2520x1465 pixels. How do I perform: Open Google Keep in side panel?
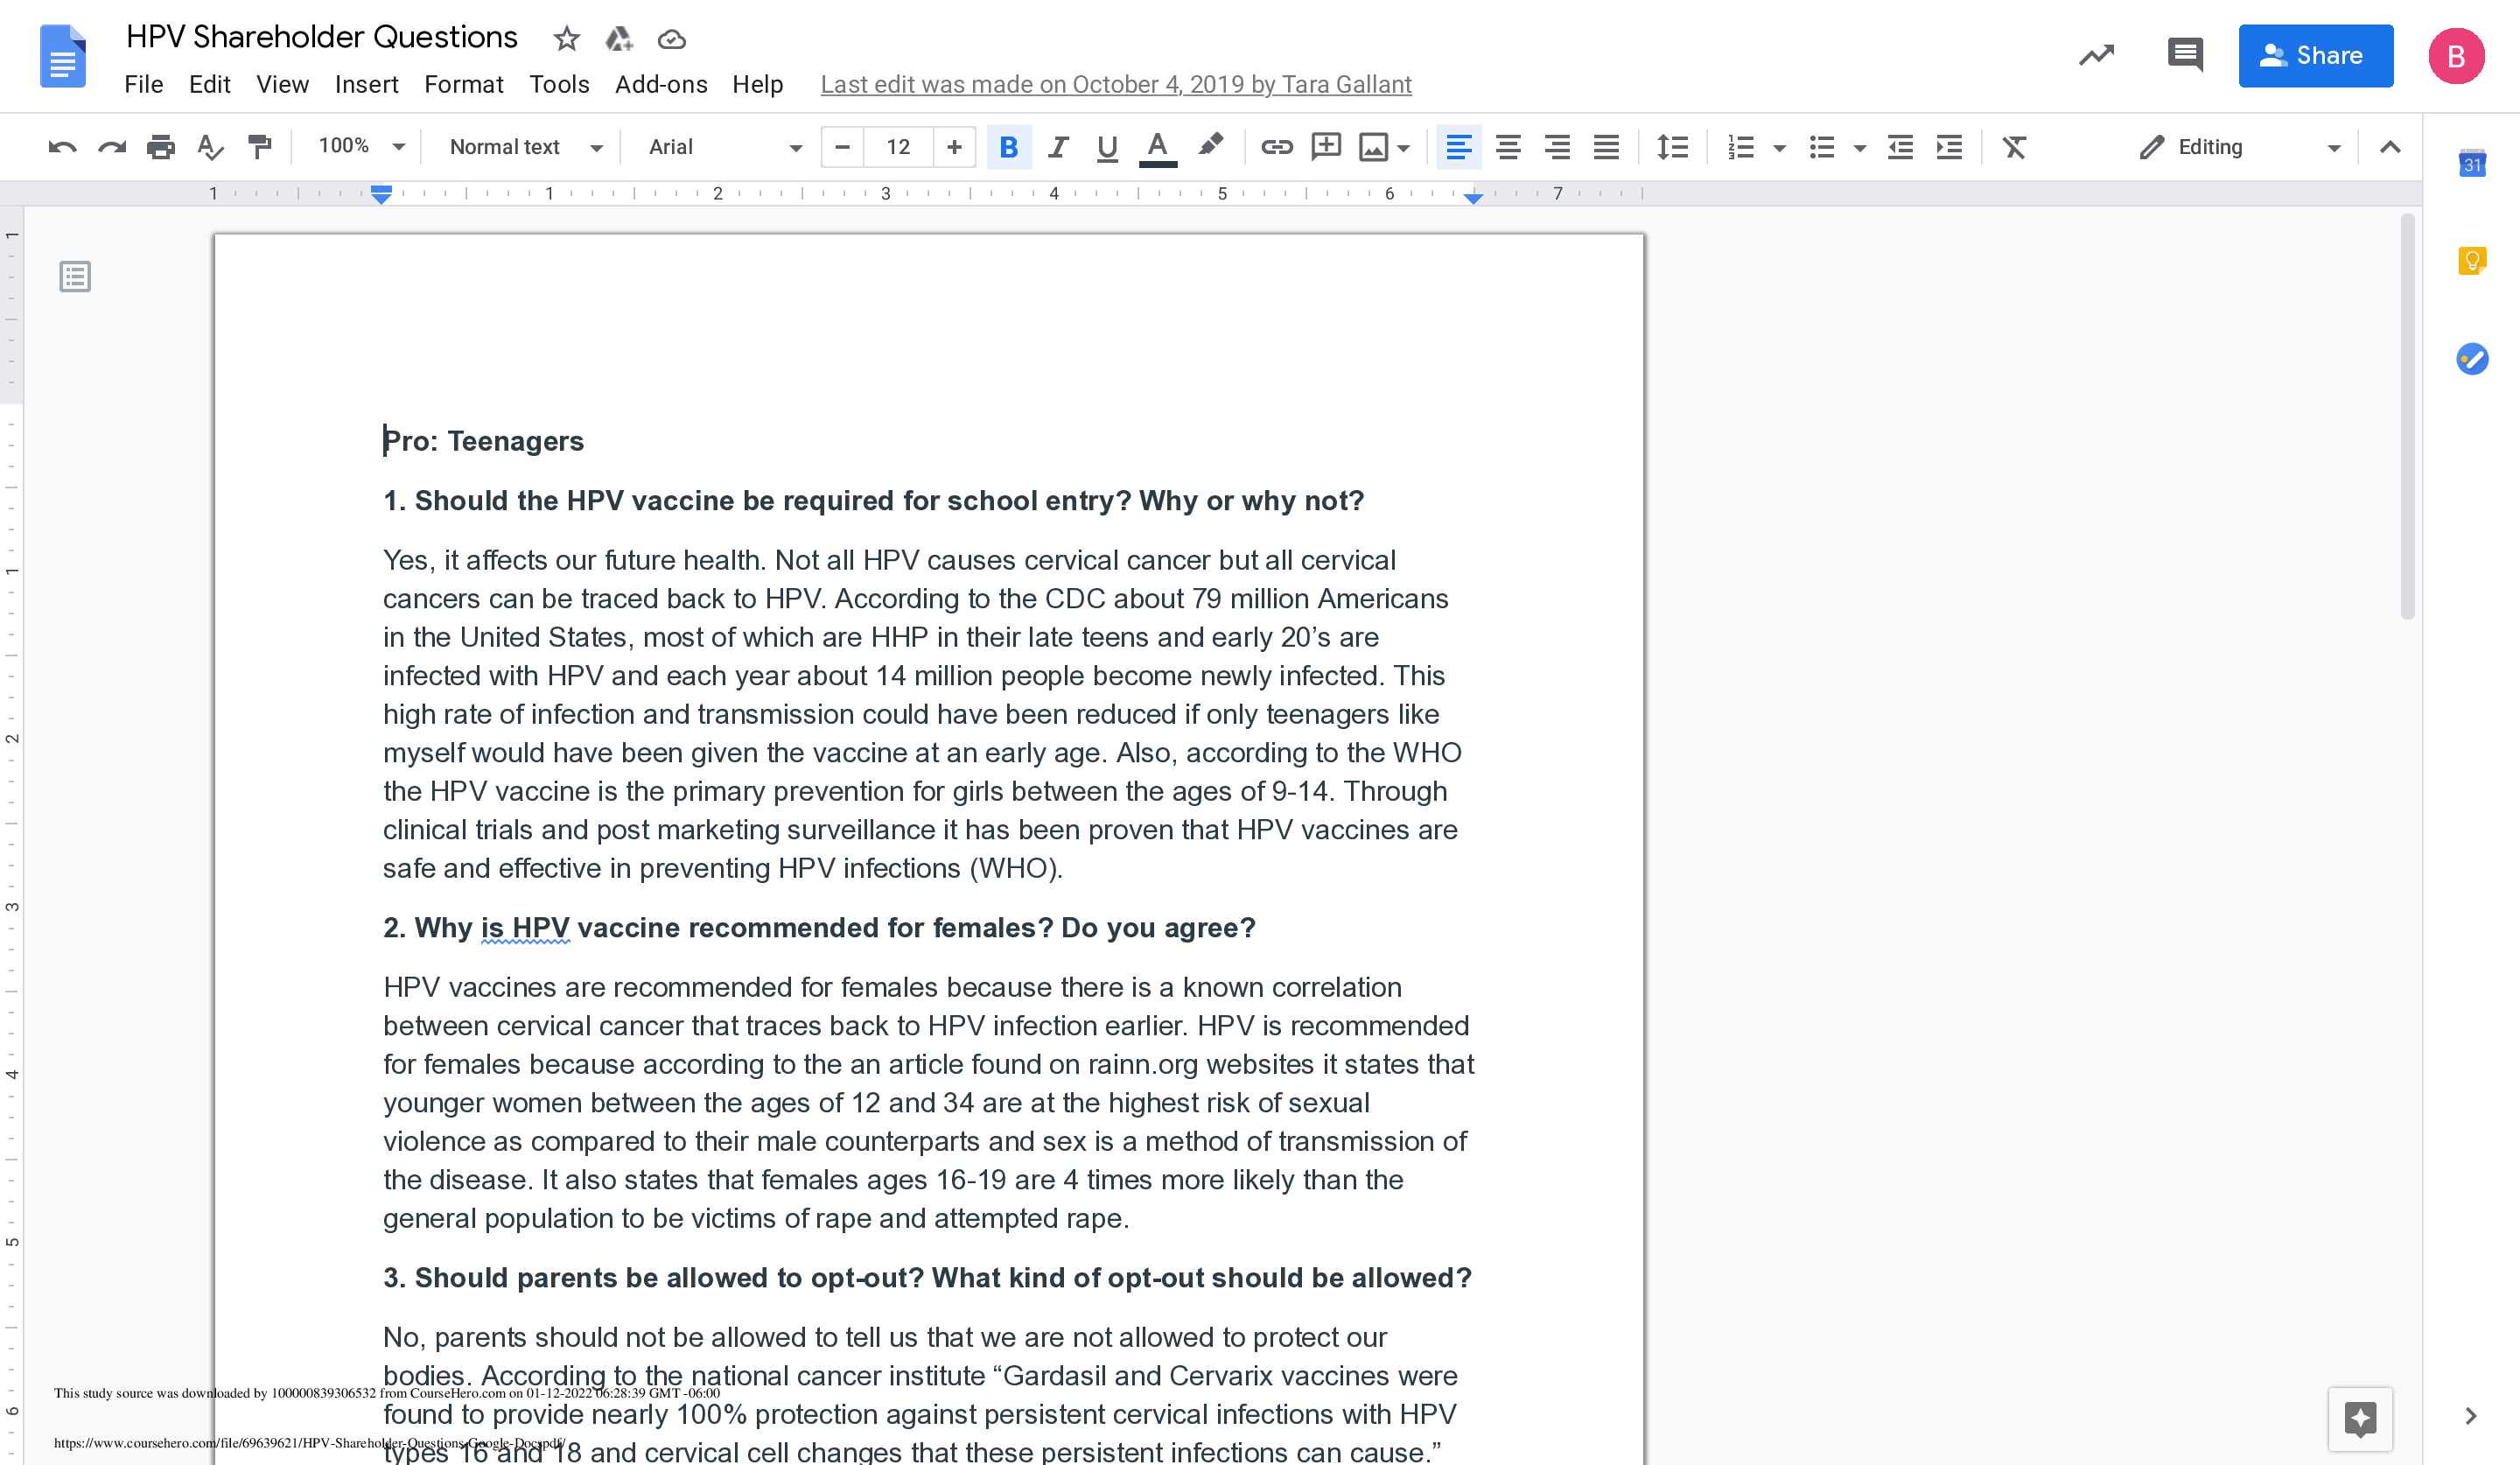coord(2472,262)
